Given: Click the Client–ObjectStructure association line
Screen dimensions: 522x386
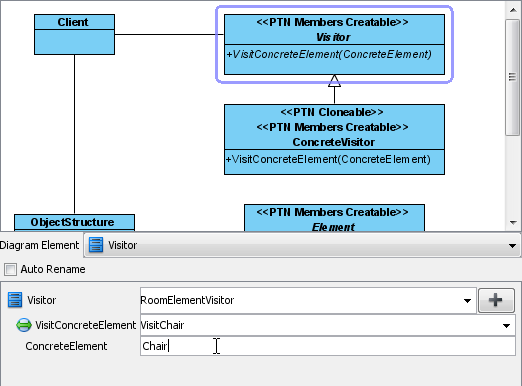Looking at the screenshot, I should click(x=74, y=134).
